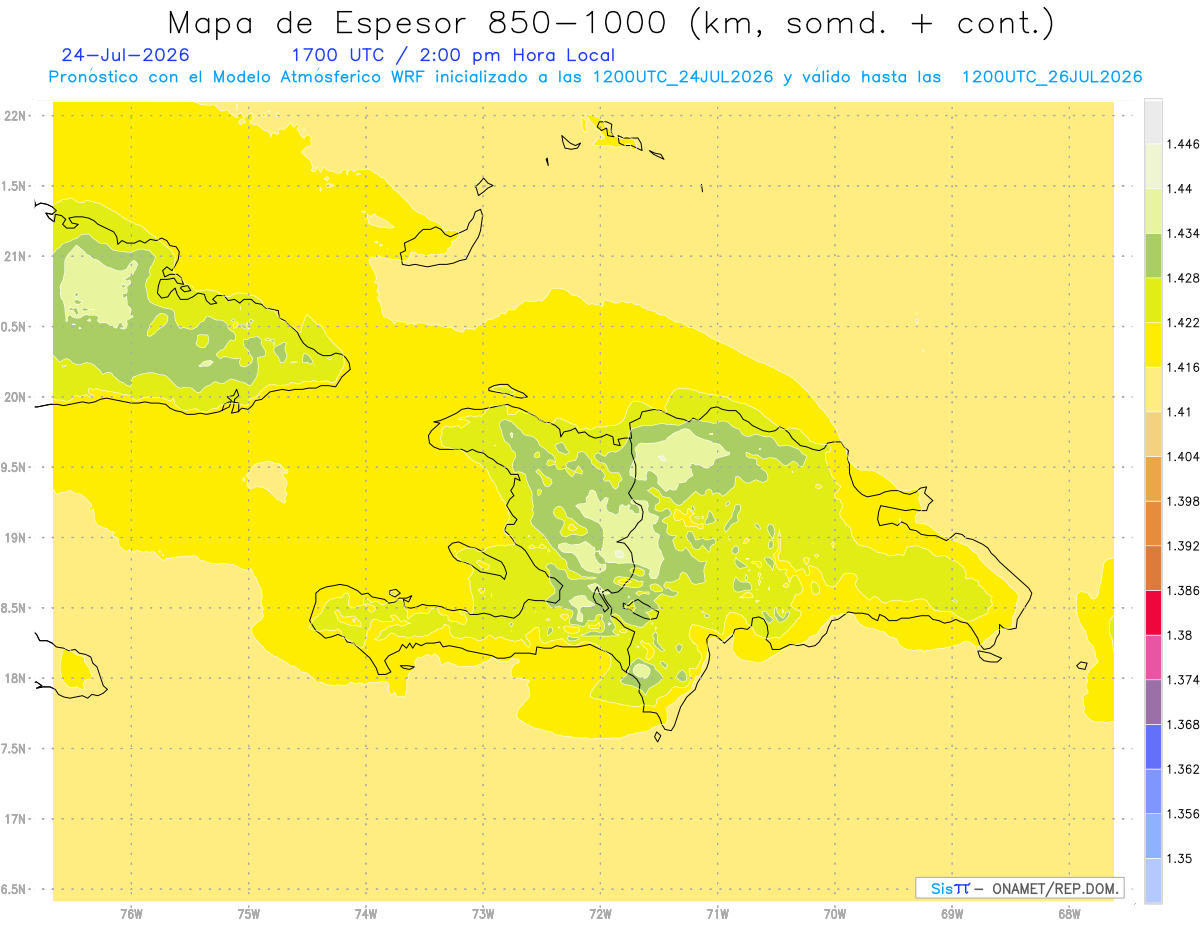Click the legend value 1.416
This screenshot has width=1200, height=927.
(1182, 367)
